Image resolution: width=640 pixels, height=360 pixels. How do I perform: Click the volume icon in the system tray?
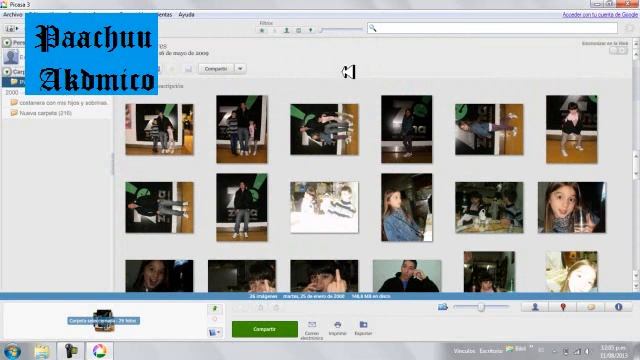coord(587,351)
